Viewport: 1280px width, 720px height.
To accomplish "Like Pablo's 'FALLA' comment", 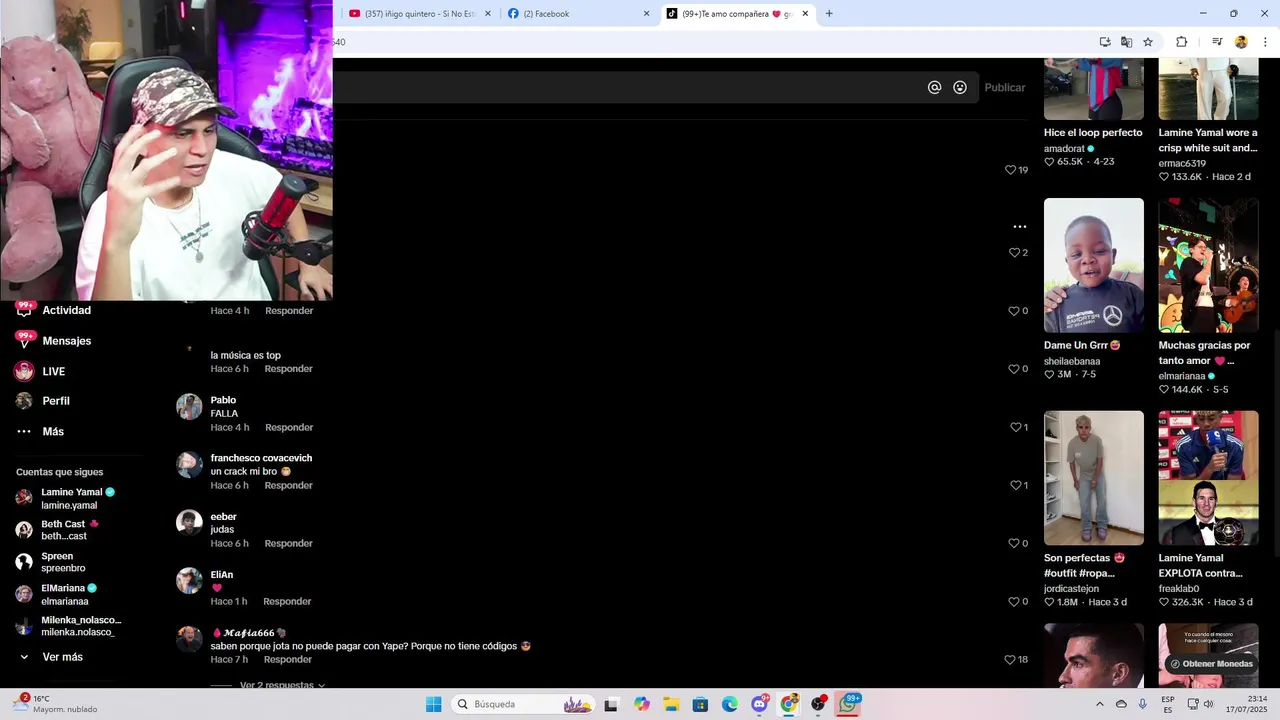I will coord(1015,427).
